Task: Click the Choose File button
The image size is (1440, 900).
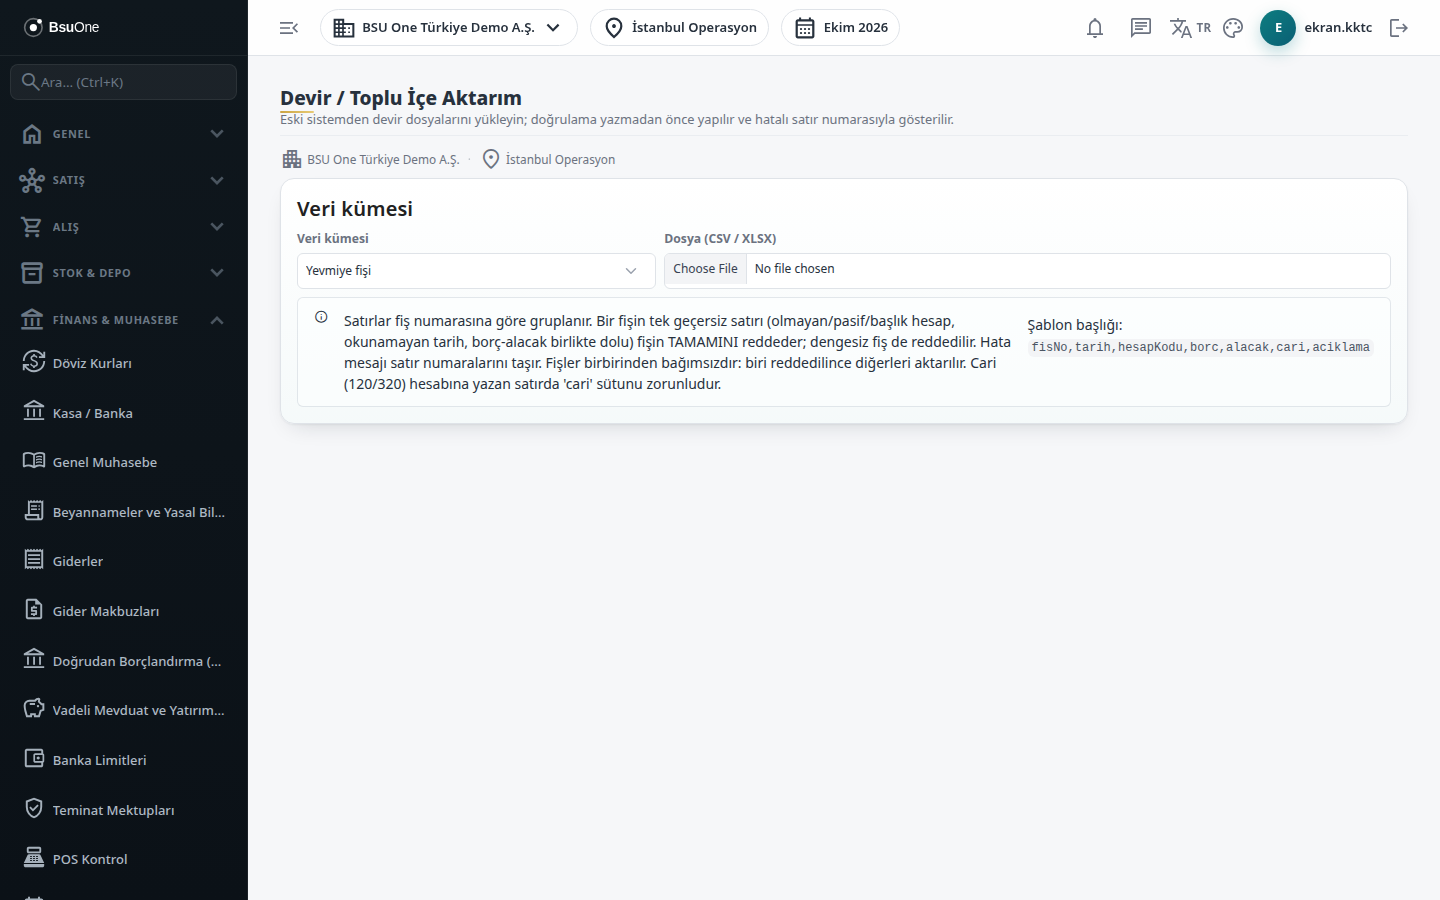Action: click(x=705, y=269)
